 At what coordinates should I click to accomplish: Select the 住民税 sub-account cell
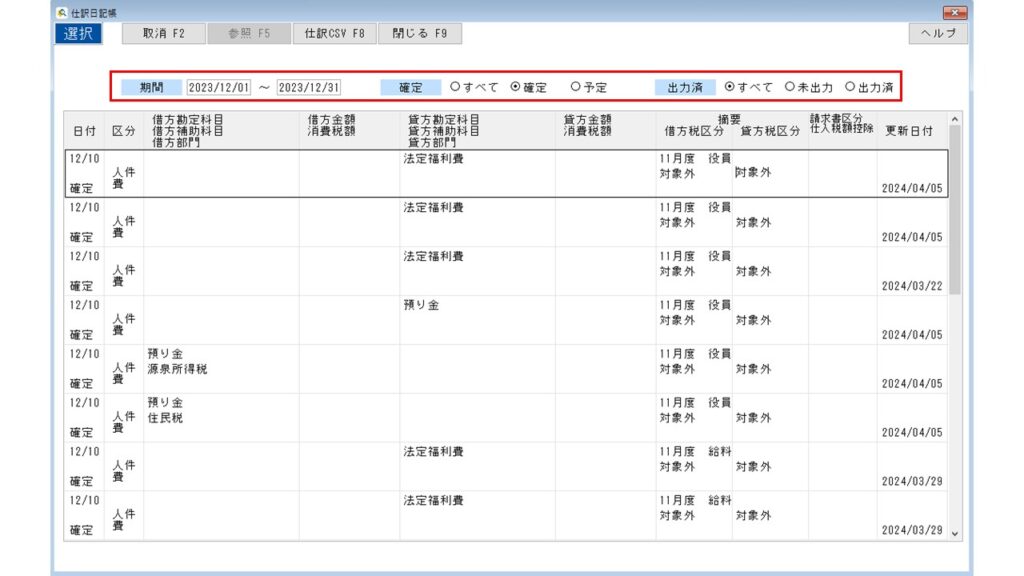[165, 418]
